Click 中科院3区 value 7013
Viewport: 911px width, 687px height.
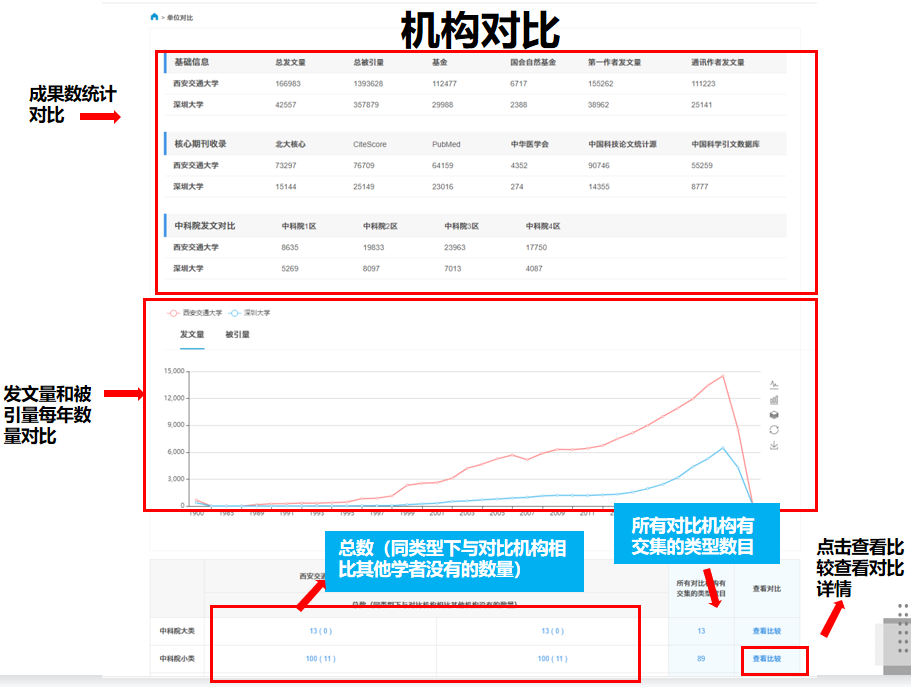coord(453,269)
